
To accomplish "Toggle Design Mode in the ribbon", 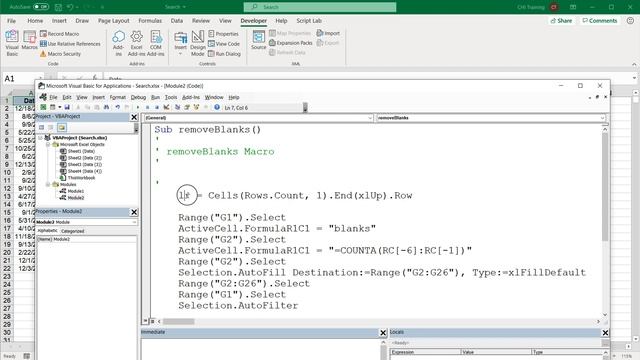I will (x=198, y=43).
